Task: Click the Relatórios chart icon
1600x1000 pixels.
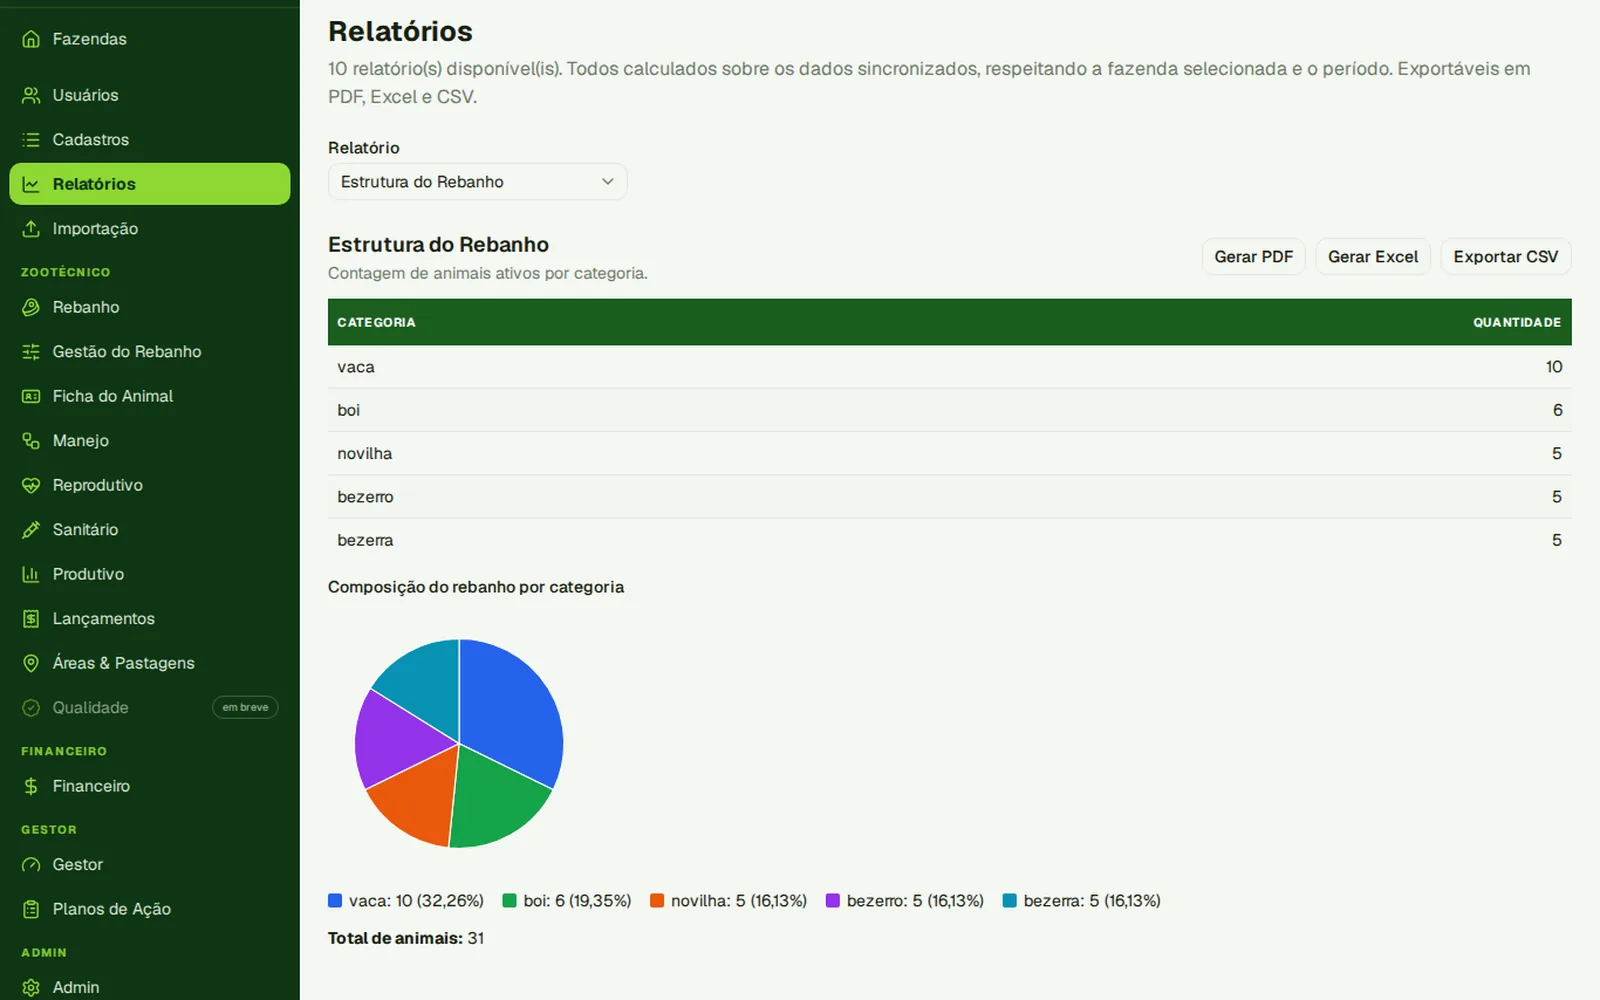Action: tap(31, 184)
